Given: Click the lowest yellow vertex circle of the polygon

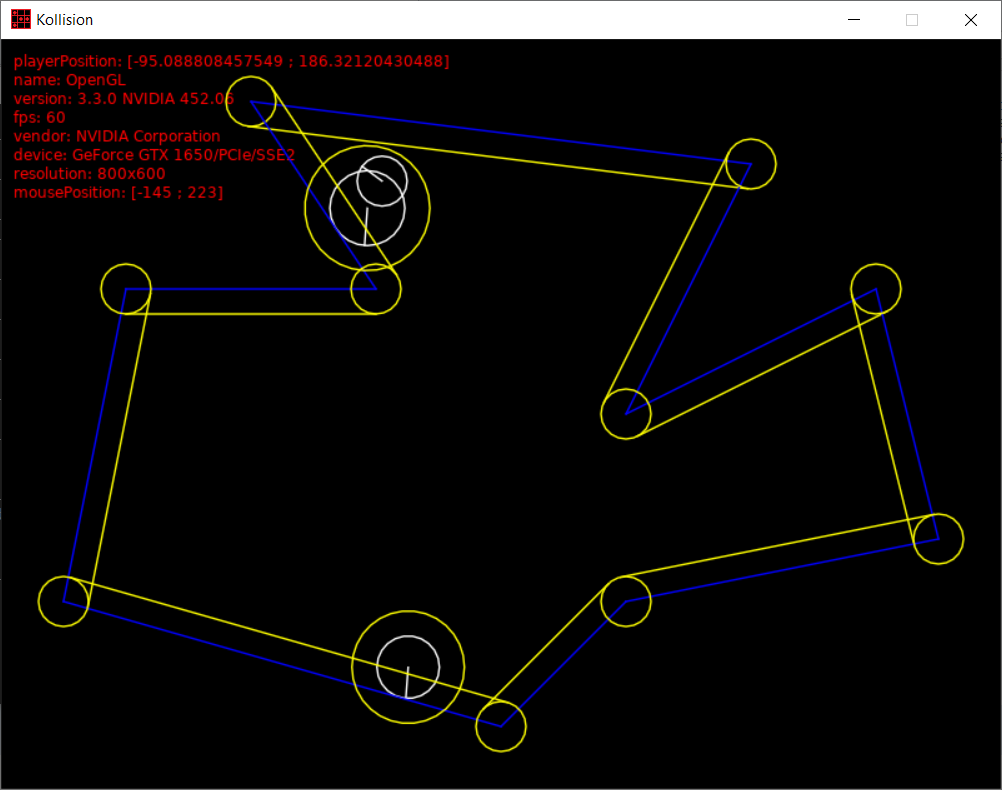Looking at the screenshot, I should click(x=500, y=726).
